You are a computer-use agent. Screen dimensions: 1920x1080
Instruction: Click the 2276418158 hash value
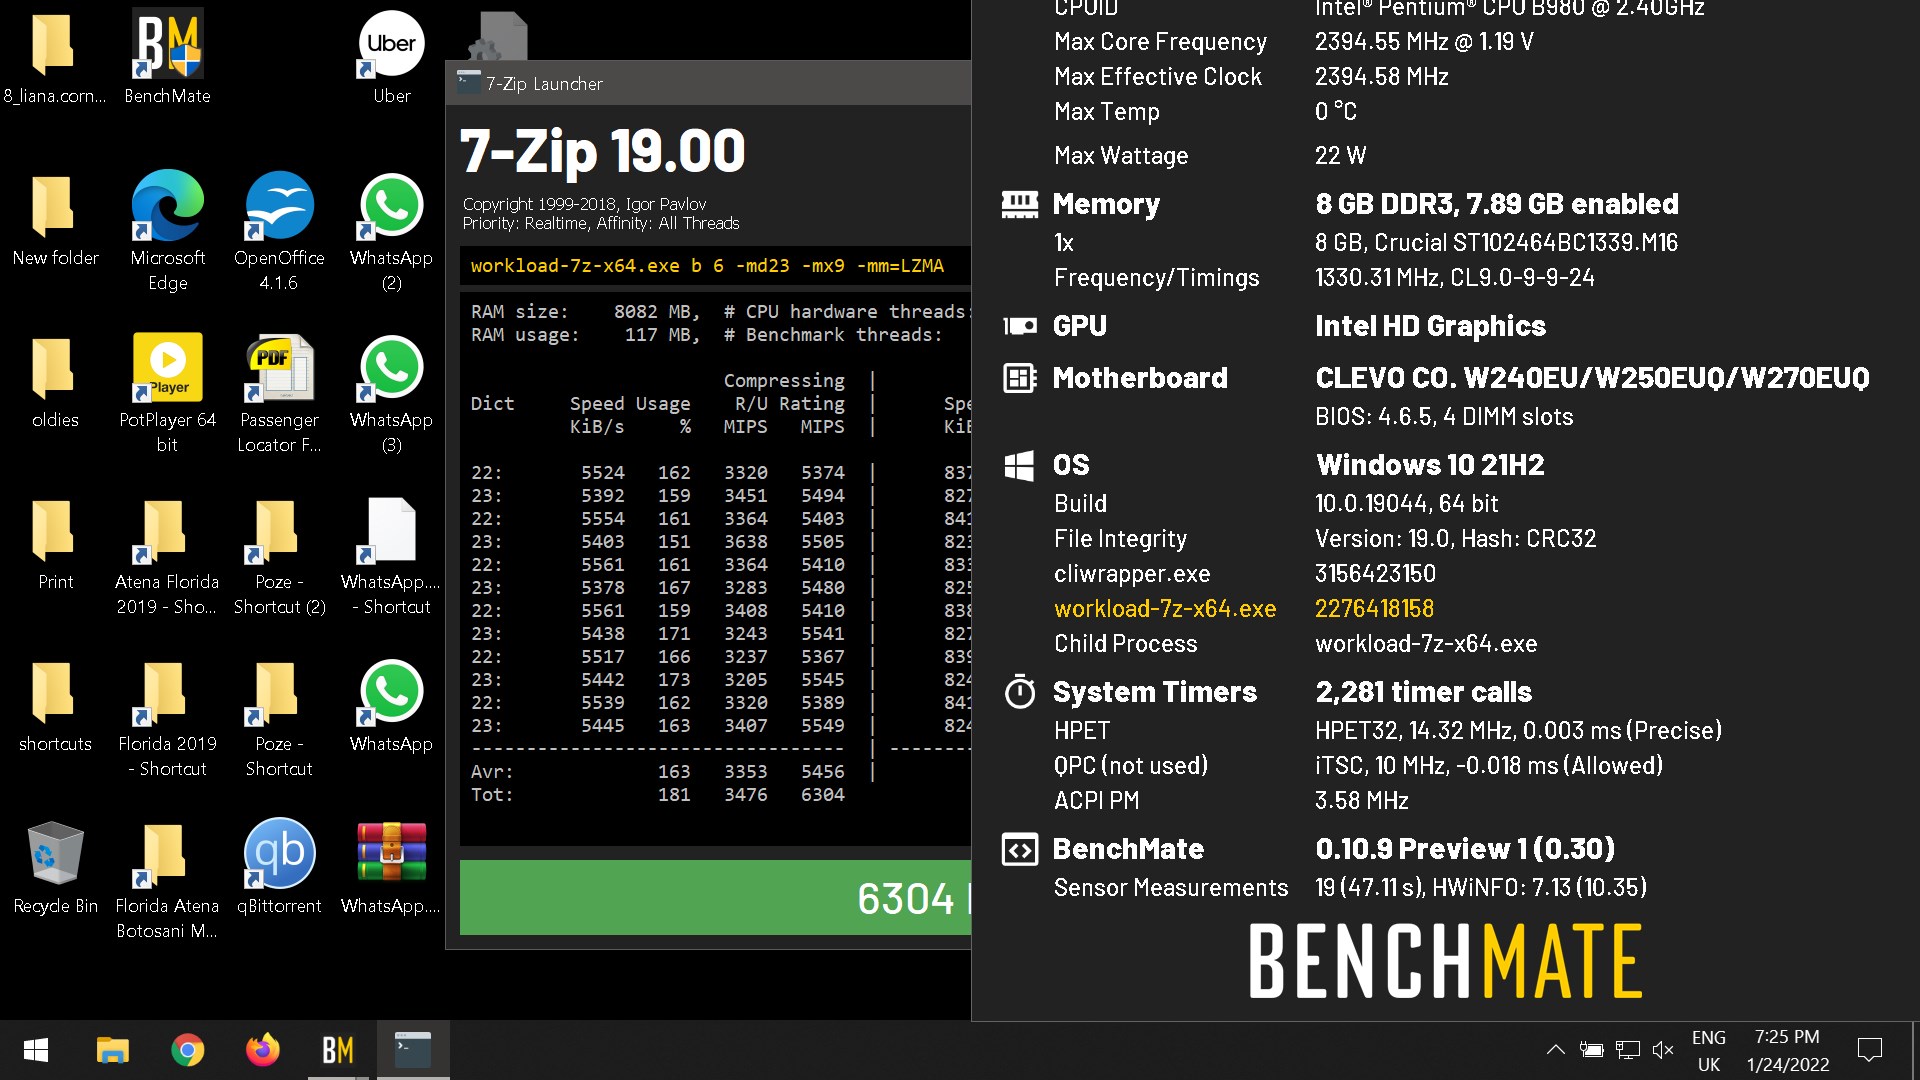1374,609
